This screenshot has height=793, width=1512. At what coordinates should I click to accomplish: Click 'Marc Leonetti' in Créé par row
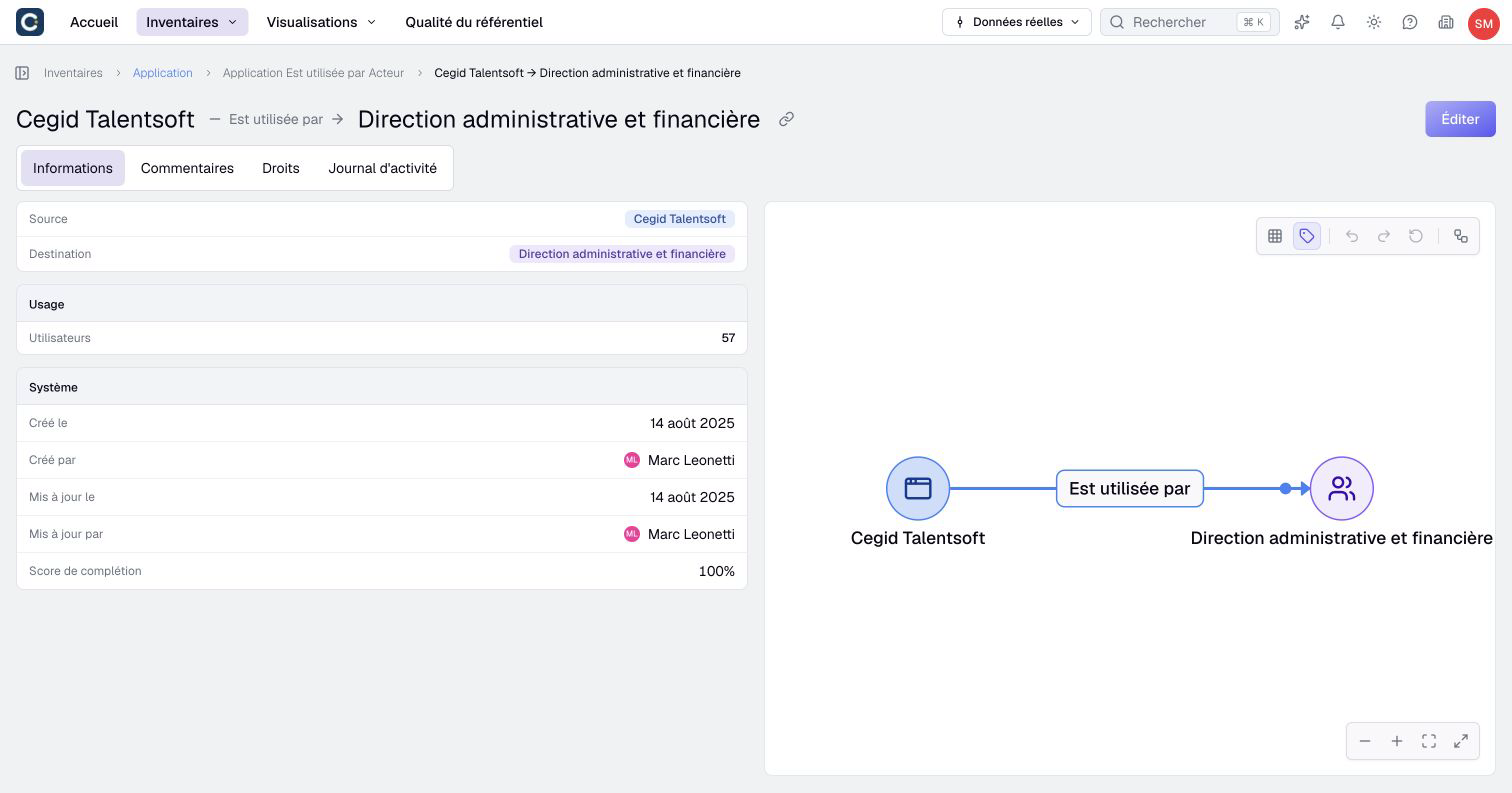(x=691, y=460)
